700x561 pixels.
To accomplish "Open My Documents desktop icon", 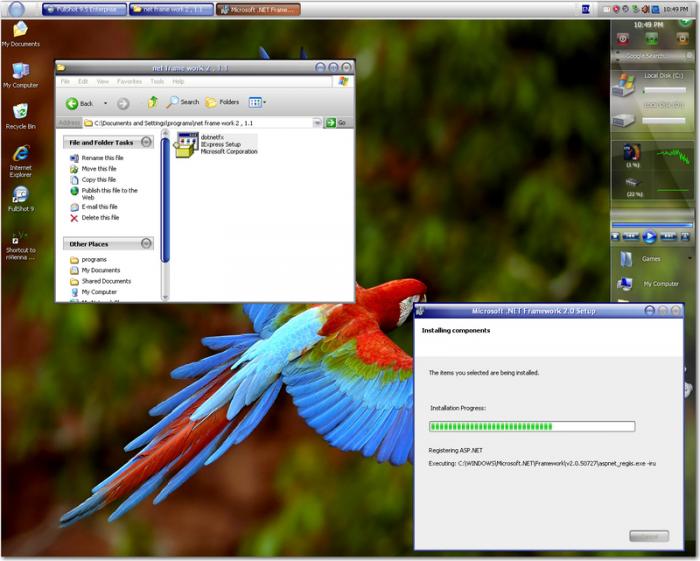I will click(21, 34).
